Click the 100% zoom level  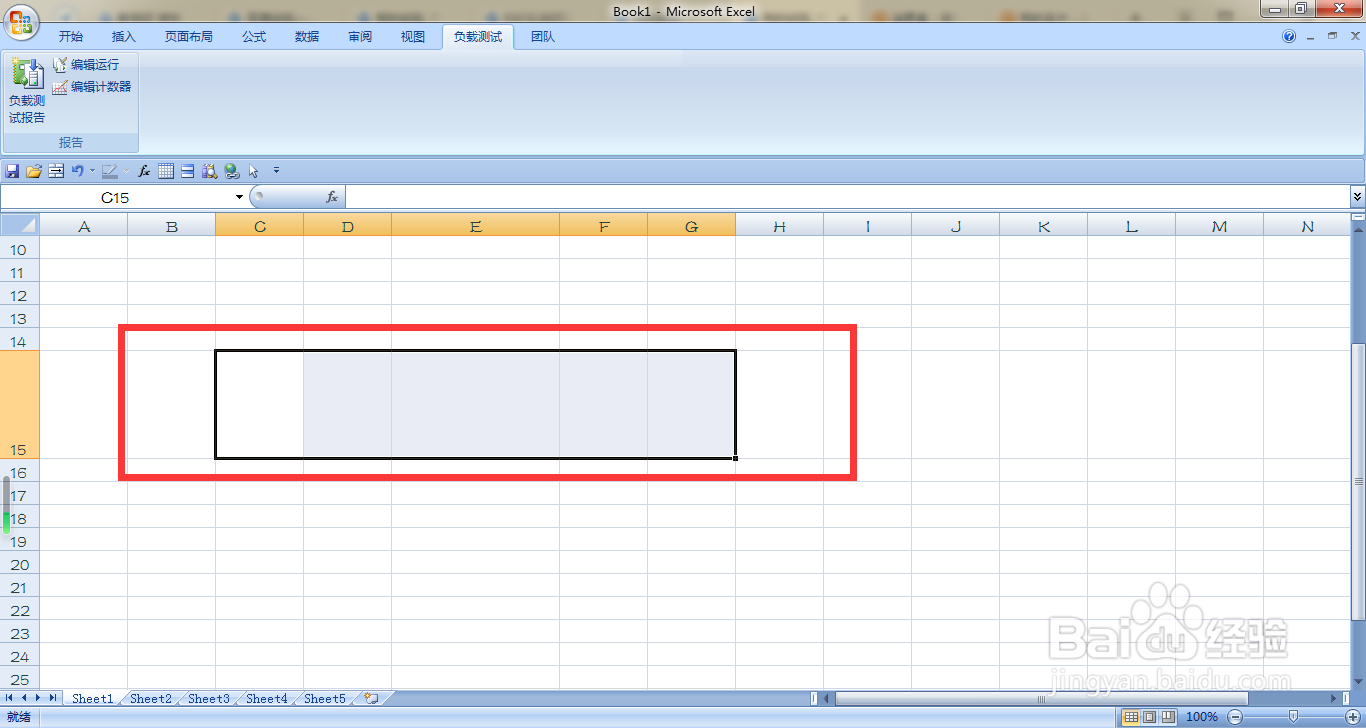point(1201,717)
